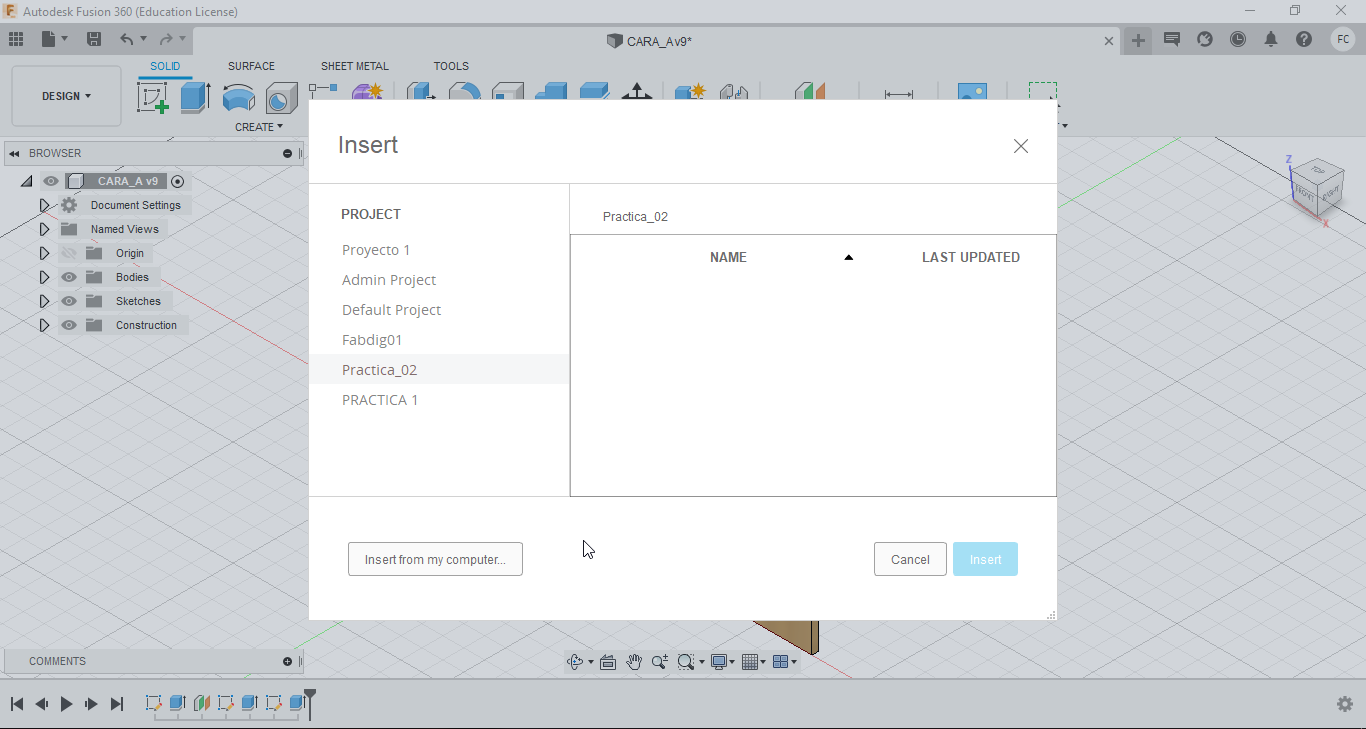Select the Extrude tool in toolbar
The height and width of the screenshot is (729, 1366).
pyautogui.click(x=195, y=97)
